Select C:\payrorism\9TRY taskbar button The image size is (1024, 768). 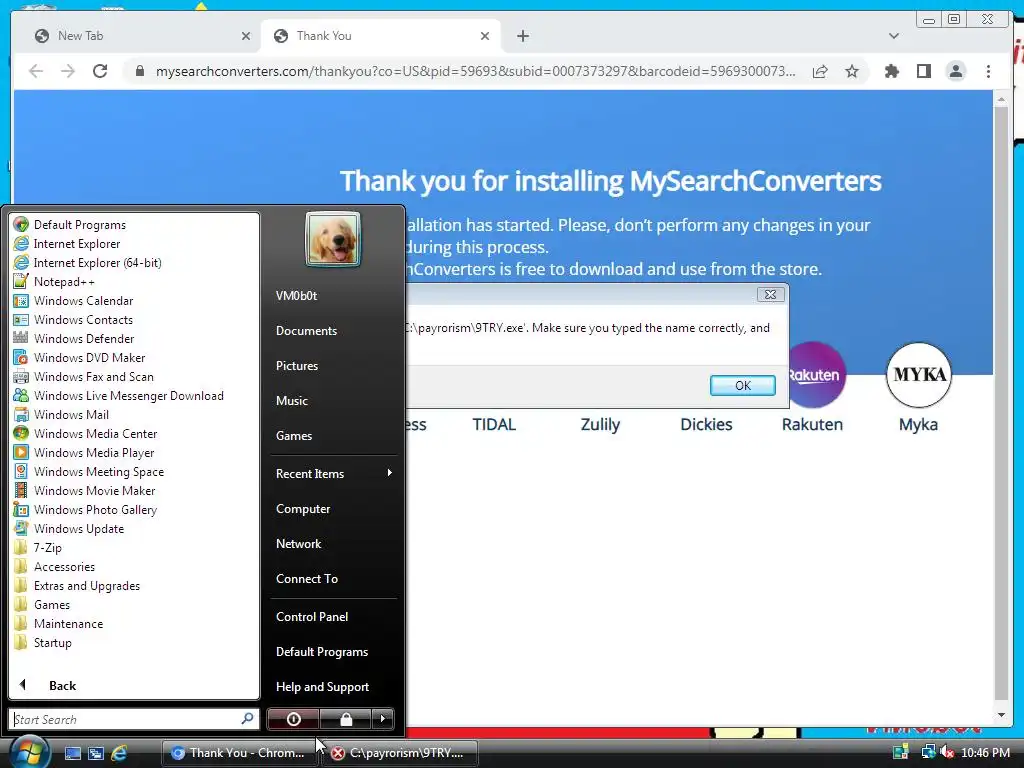coord(400,753)
